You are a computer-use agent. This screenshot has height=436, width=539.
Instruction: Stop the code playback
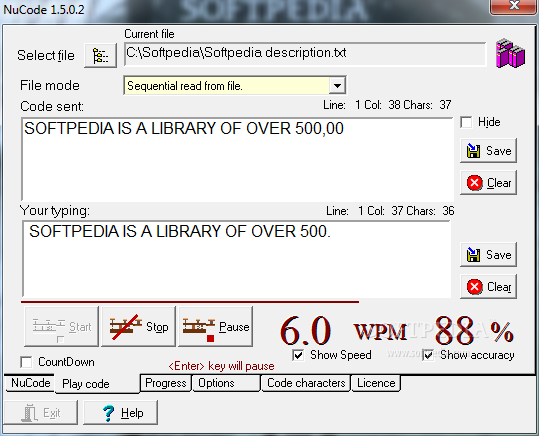(x=139, y=326)
